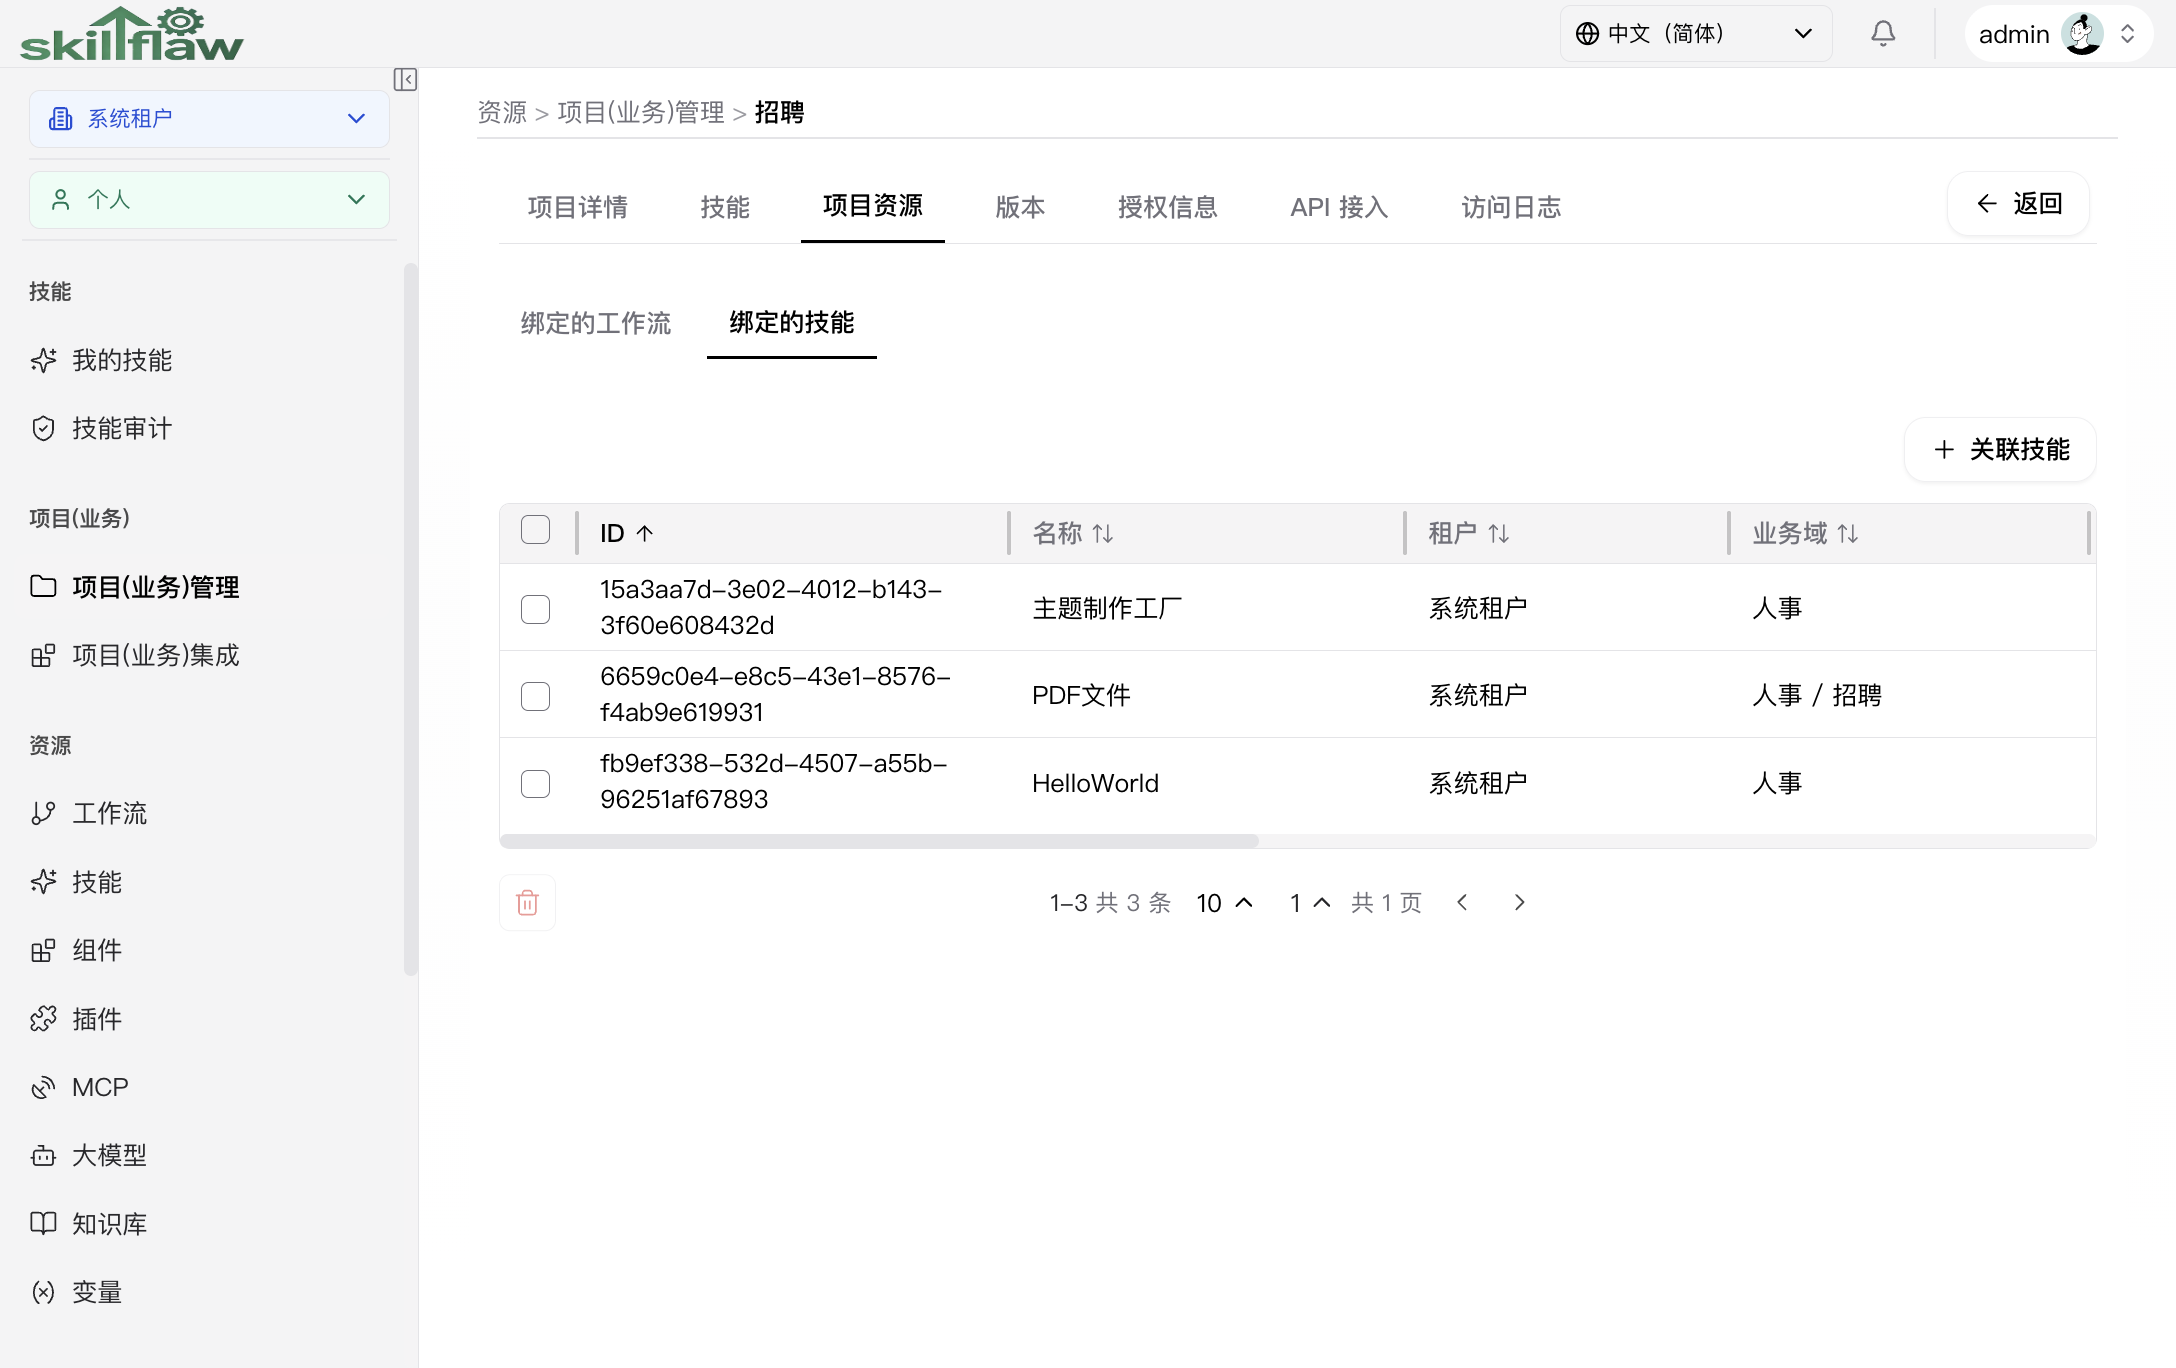Open the 系统租户 tenant dropdown
This screenshot has width=2176, height=1368.
click(x=209, y=119)
